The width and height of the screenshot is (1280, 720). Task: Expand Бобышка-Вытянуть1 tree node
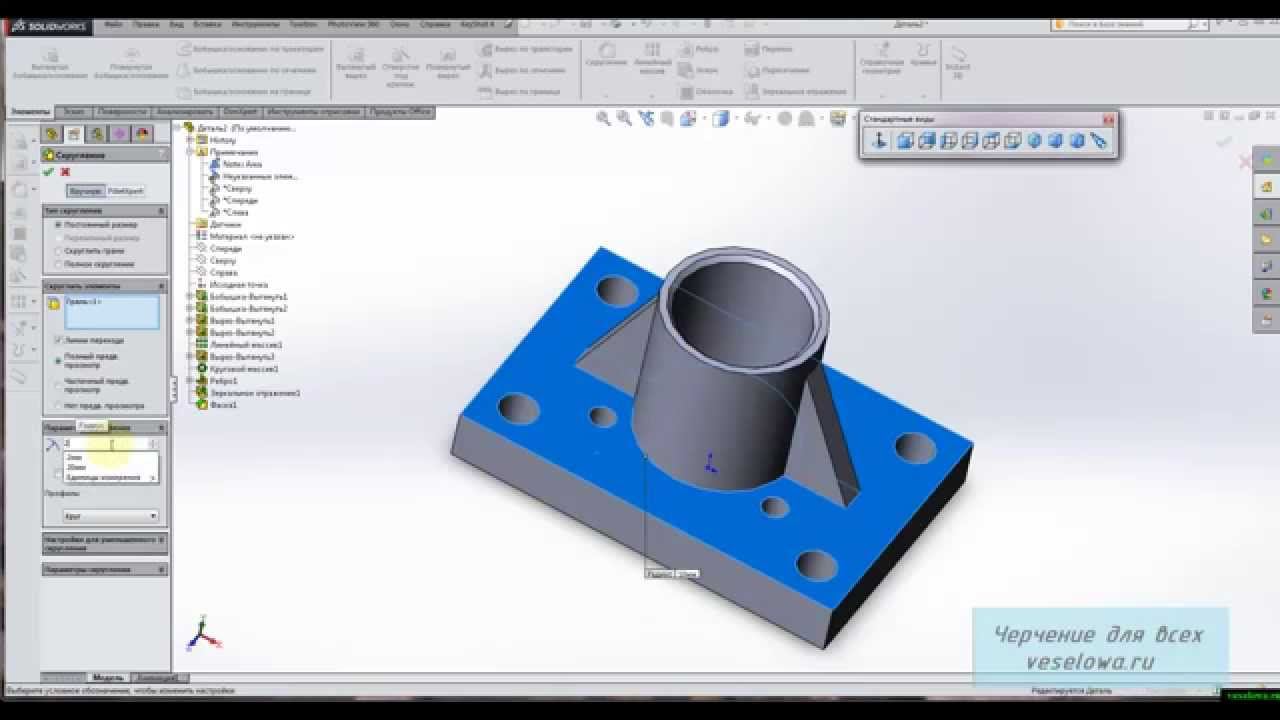pos(189,297)
